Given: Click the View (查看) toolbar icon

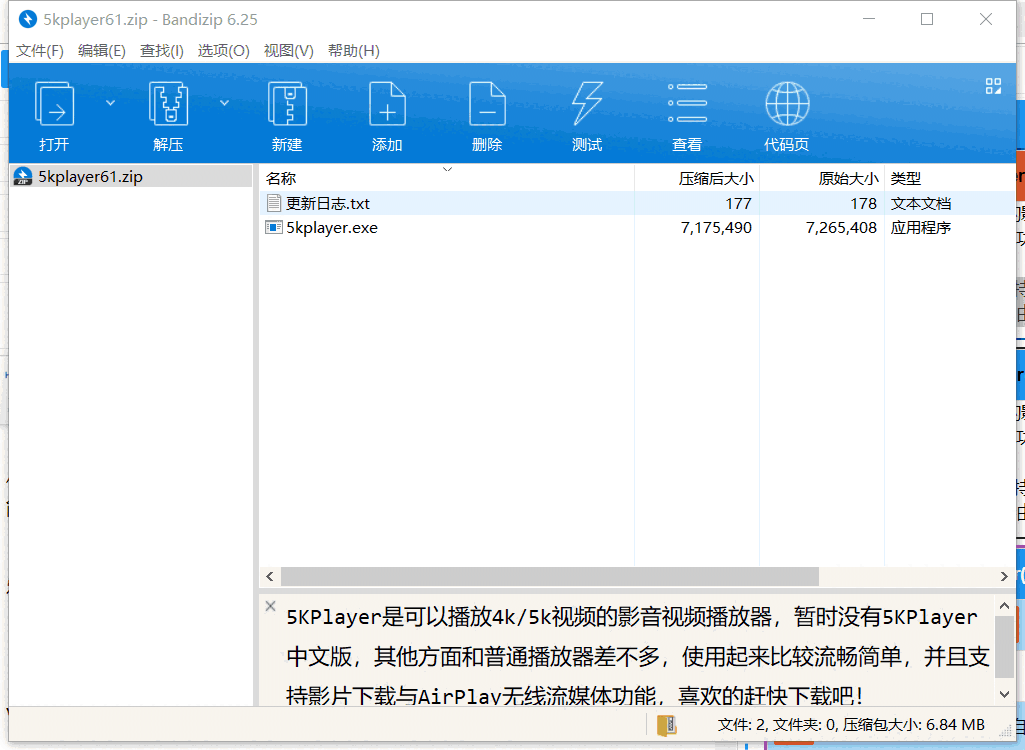Looking at the screenshot, I should (x=687, y=105).
